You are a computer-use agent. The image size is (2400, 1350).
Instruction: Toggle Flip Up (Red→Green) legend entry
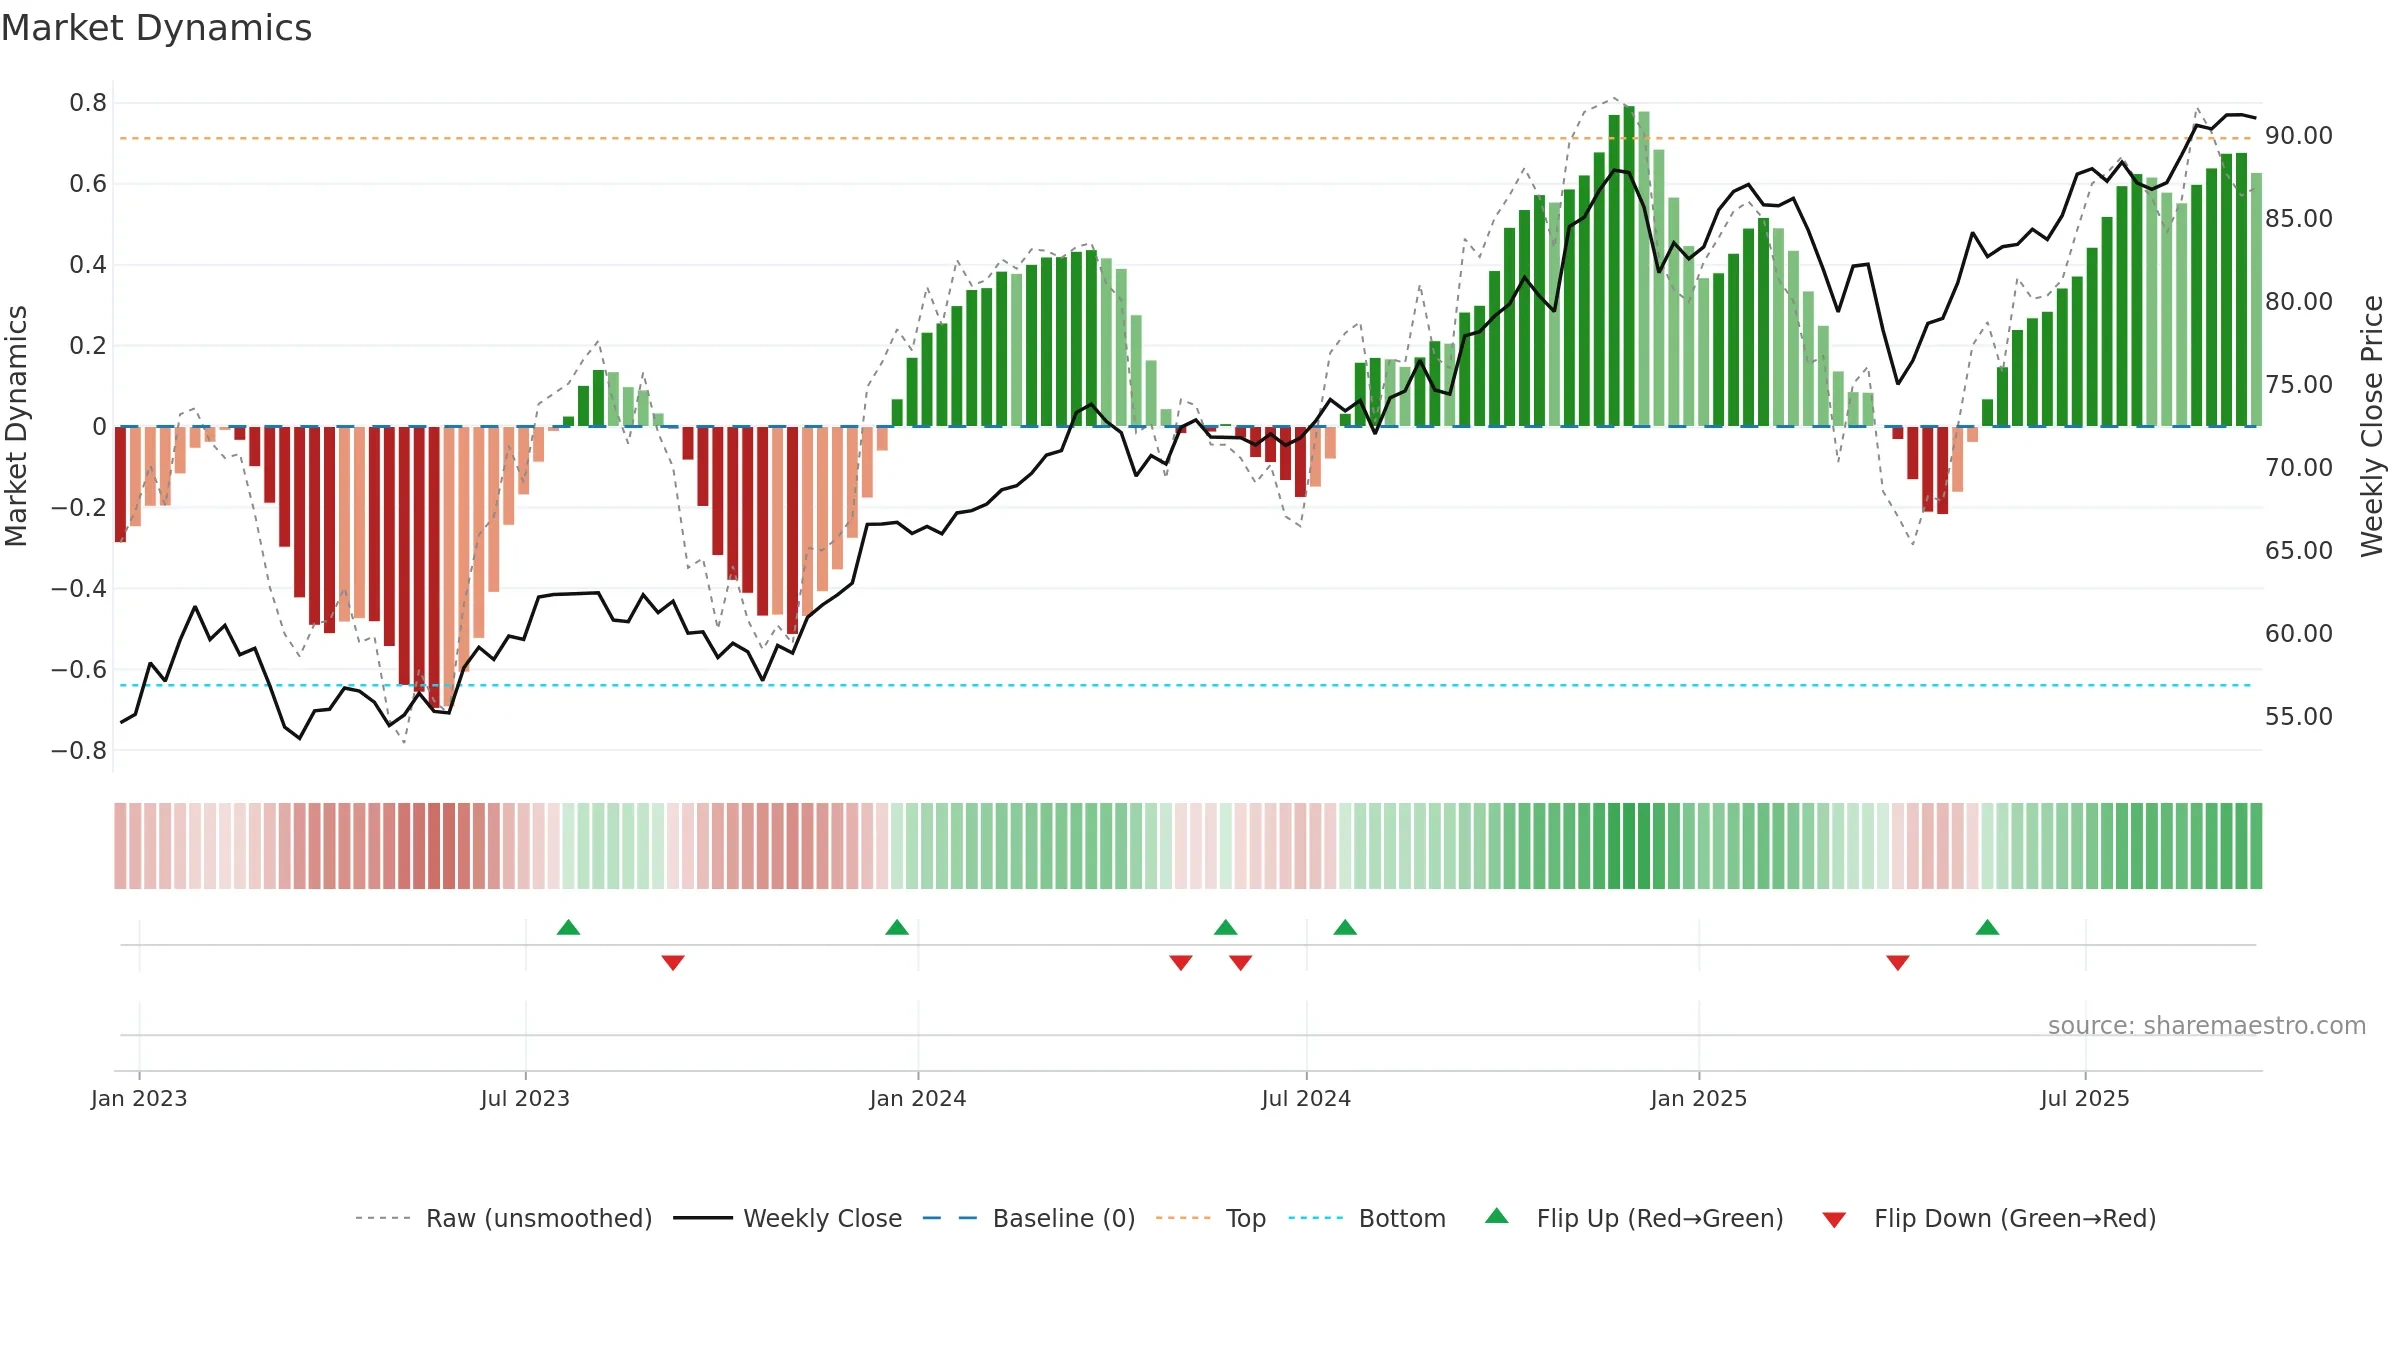coord(1634,1218)
